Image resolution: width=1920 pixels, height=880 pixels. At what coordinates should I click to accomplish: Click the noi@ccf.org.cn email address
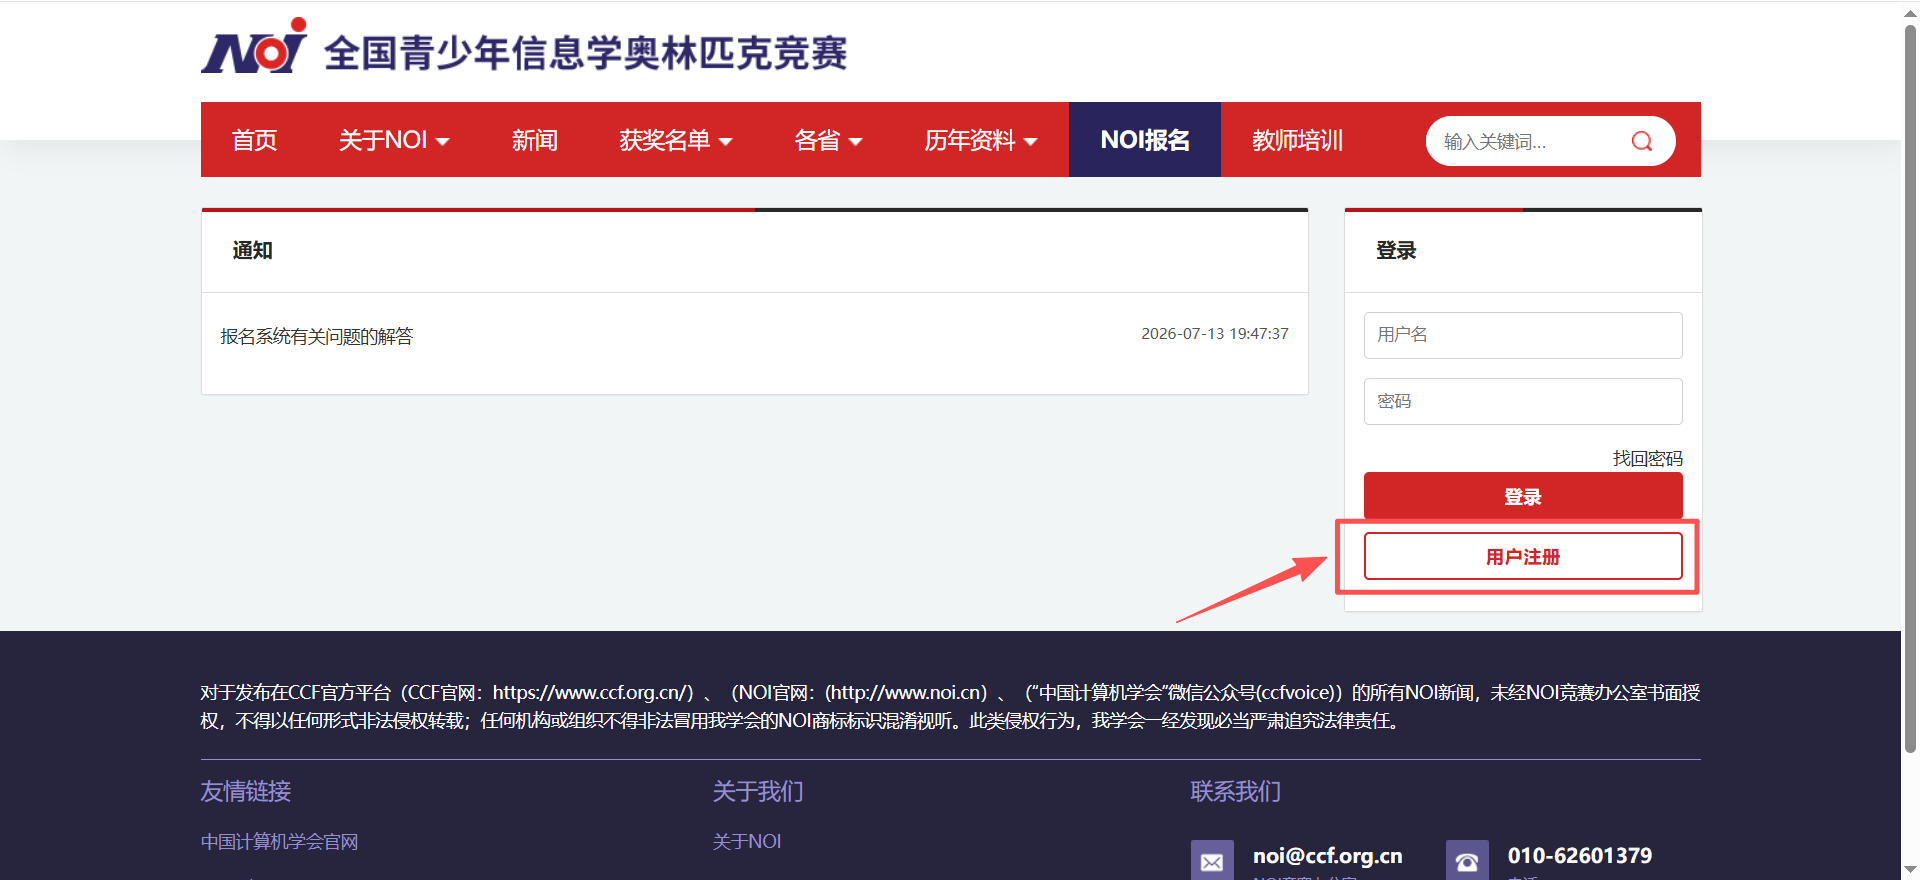click(x=1328, y=856)
